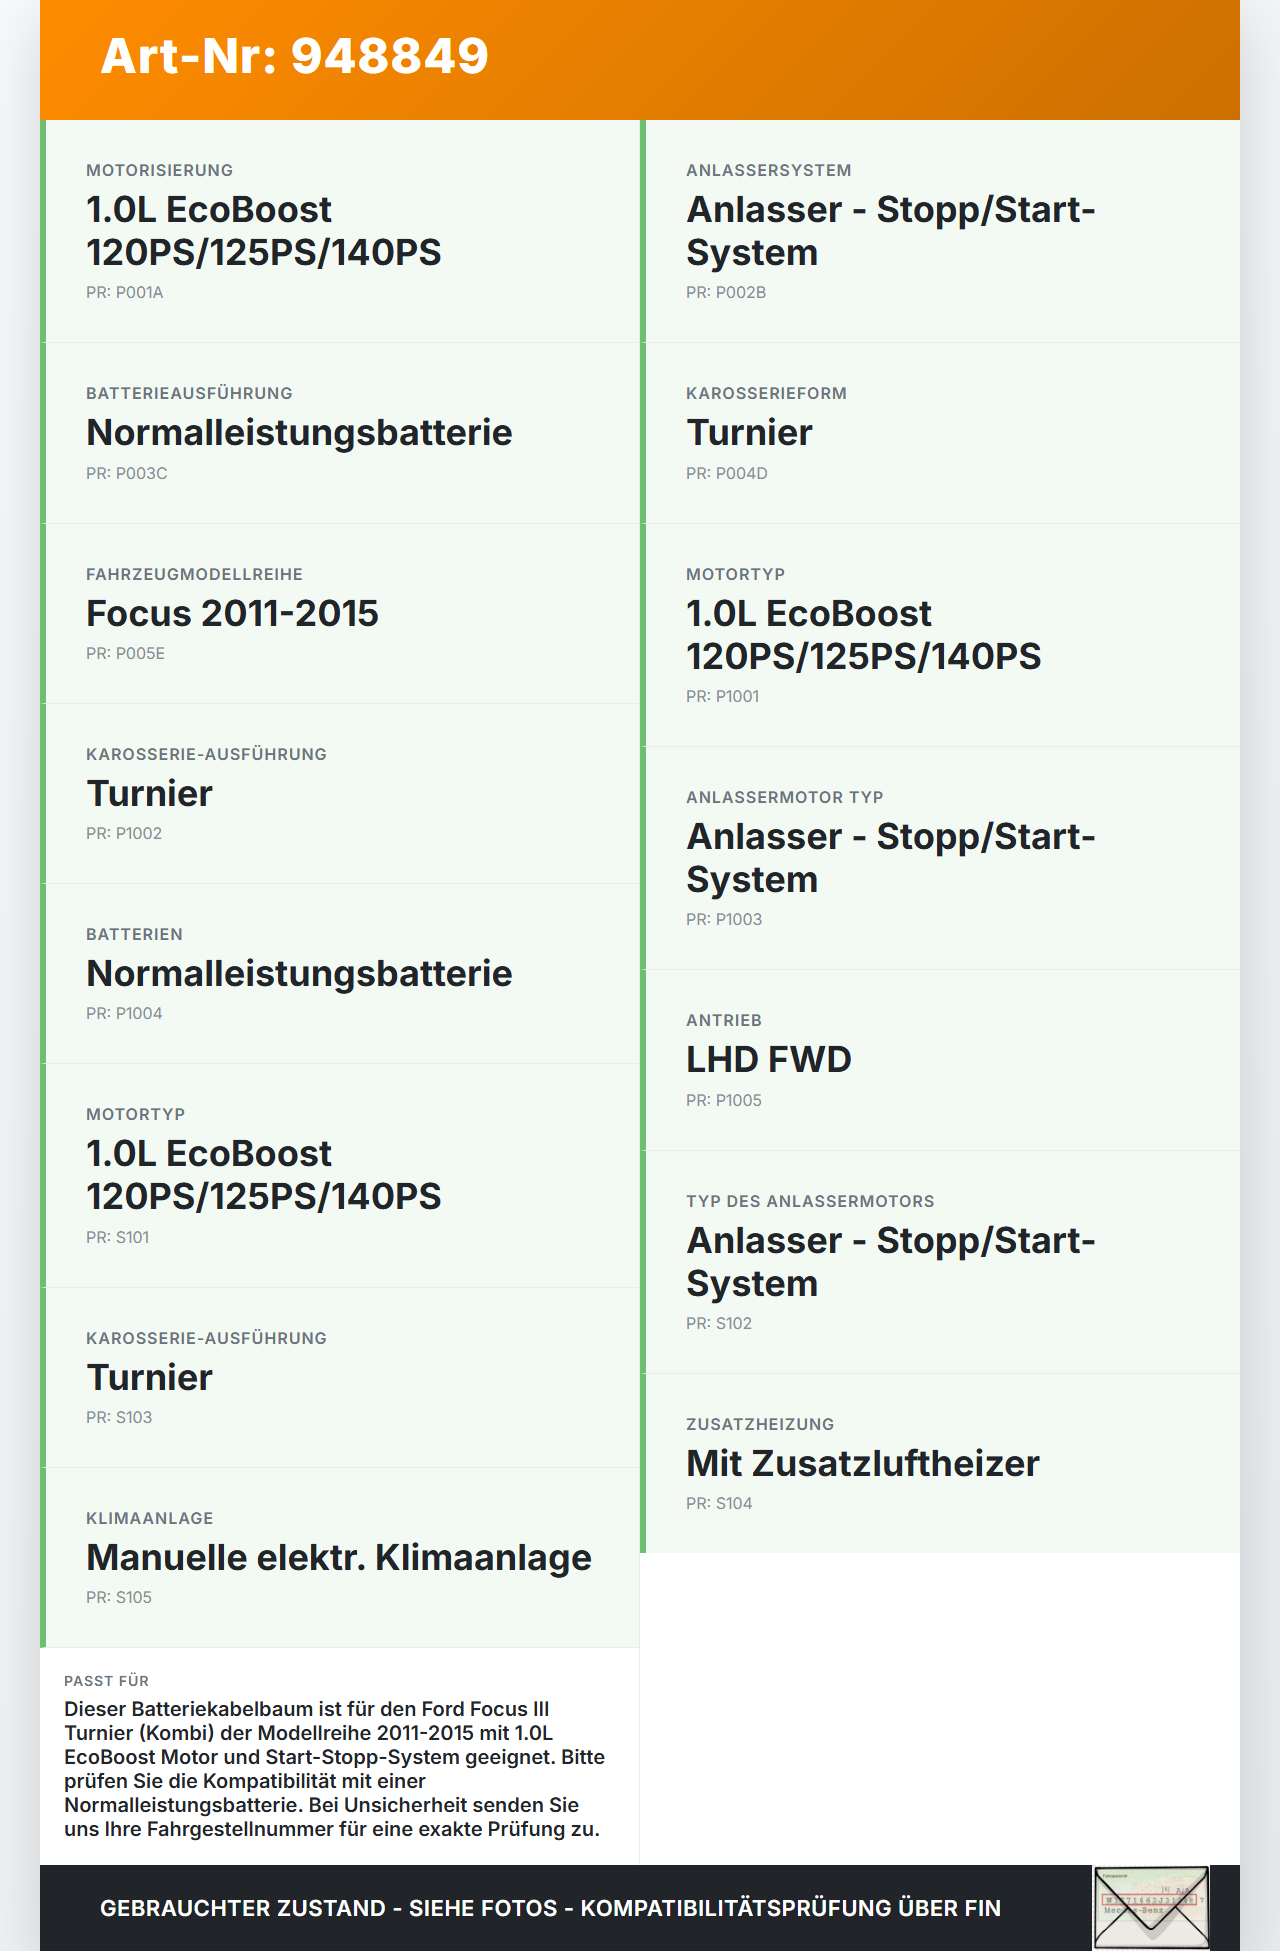Select the Motorisierung 1.0L EcoBoost card
This screenshot has width=1280, height=1951.
pos(340,231)
